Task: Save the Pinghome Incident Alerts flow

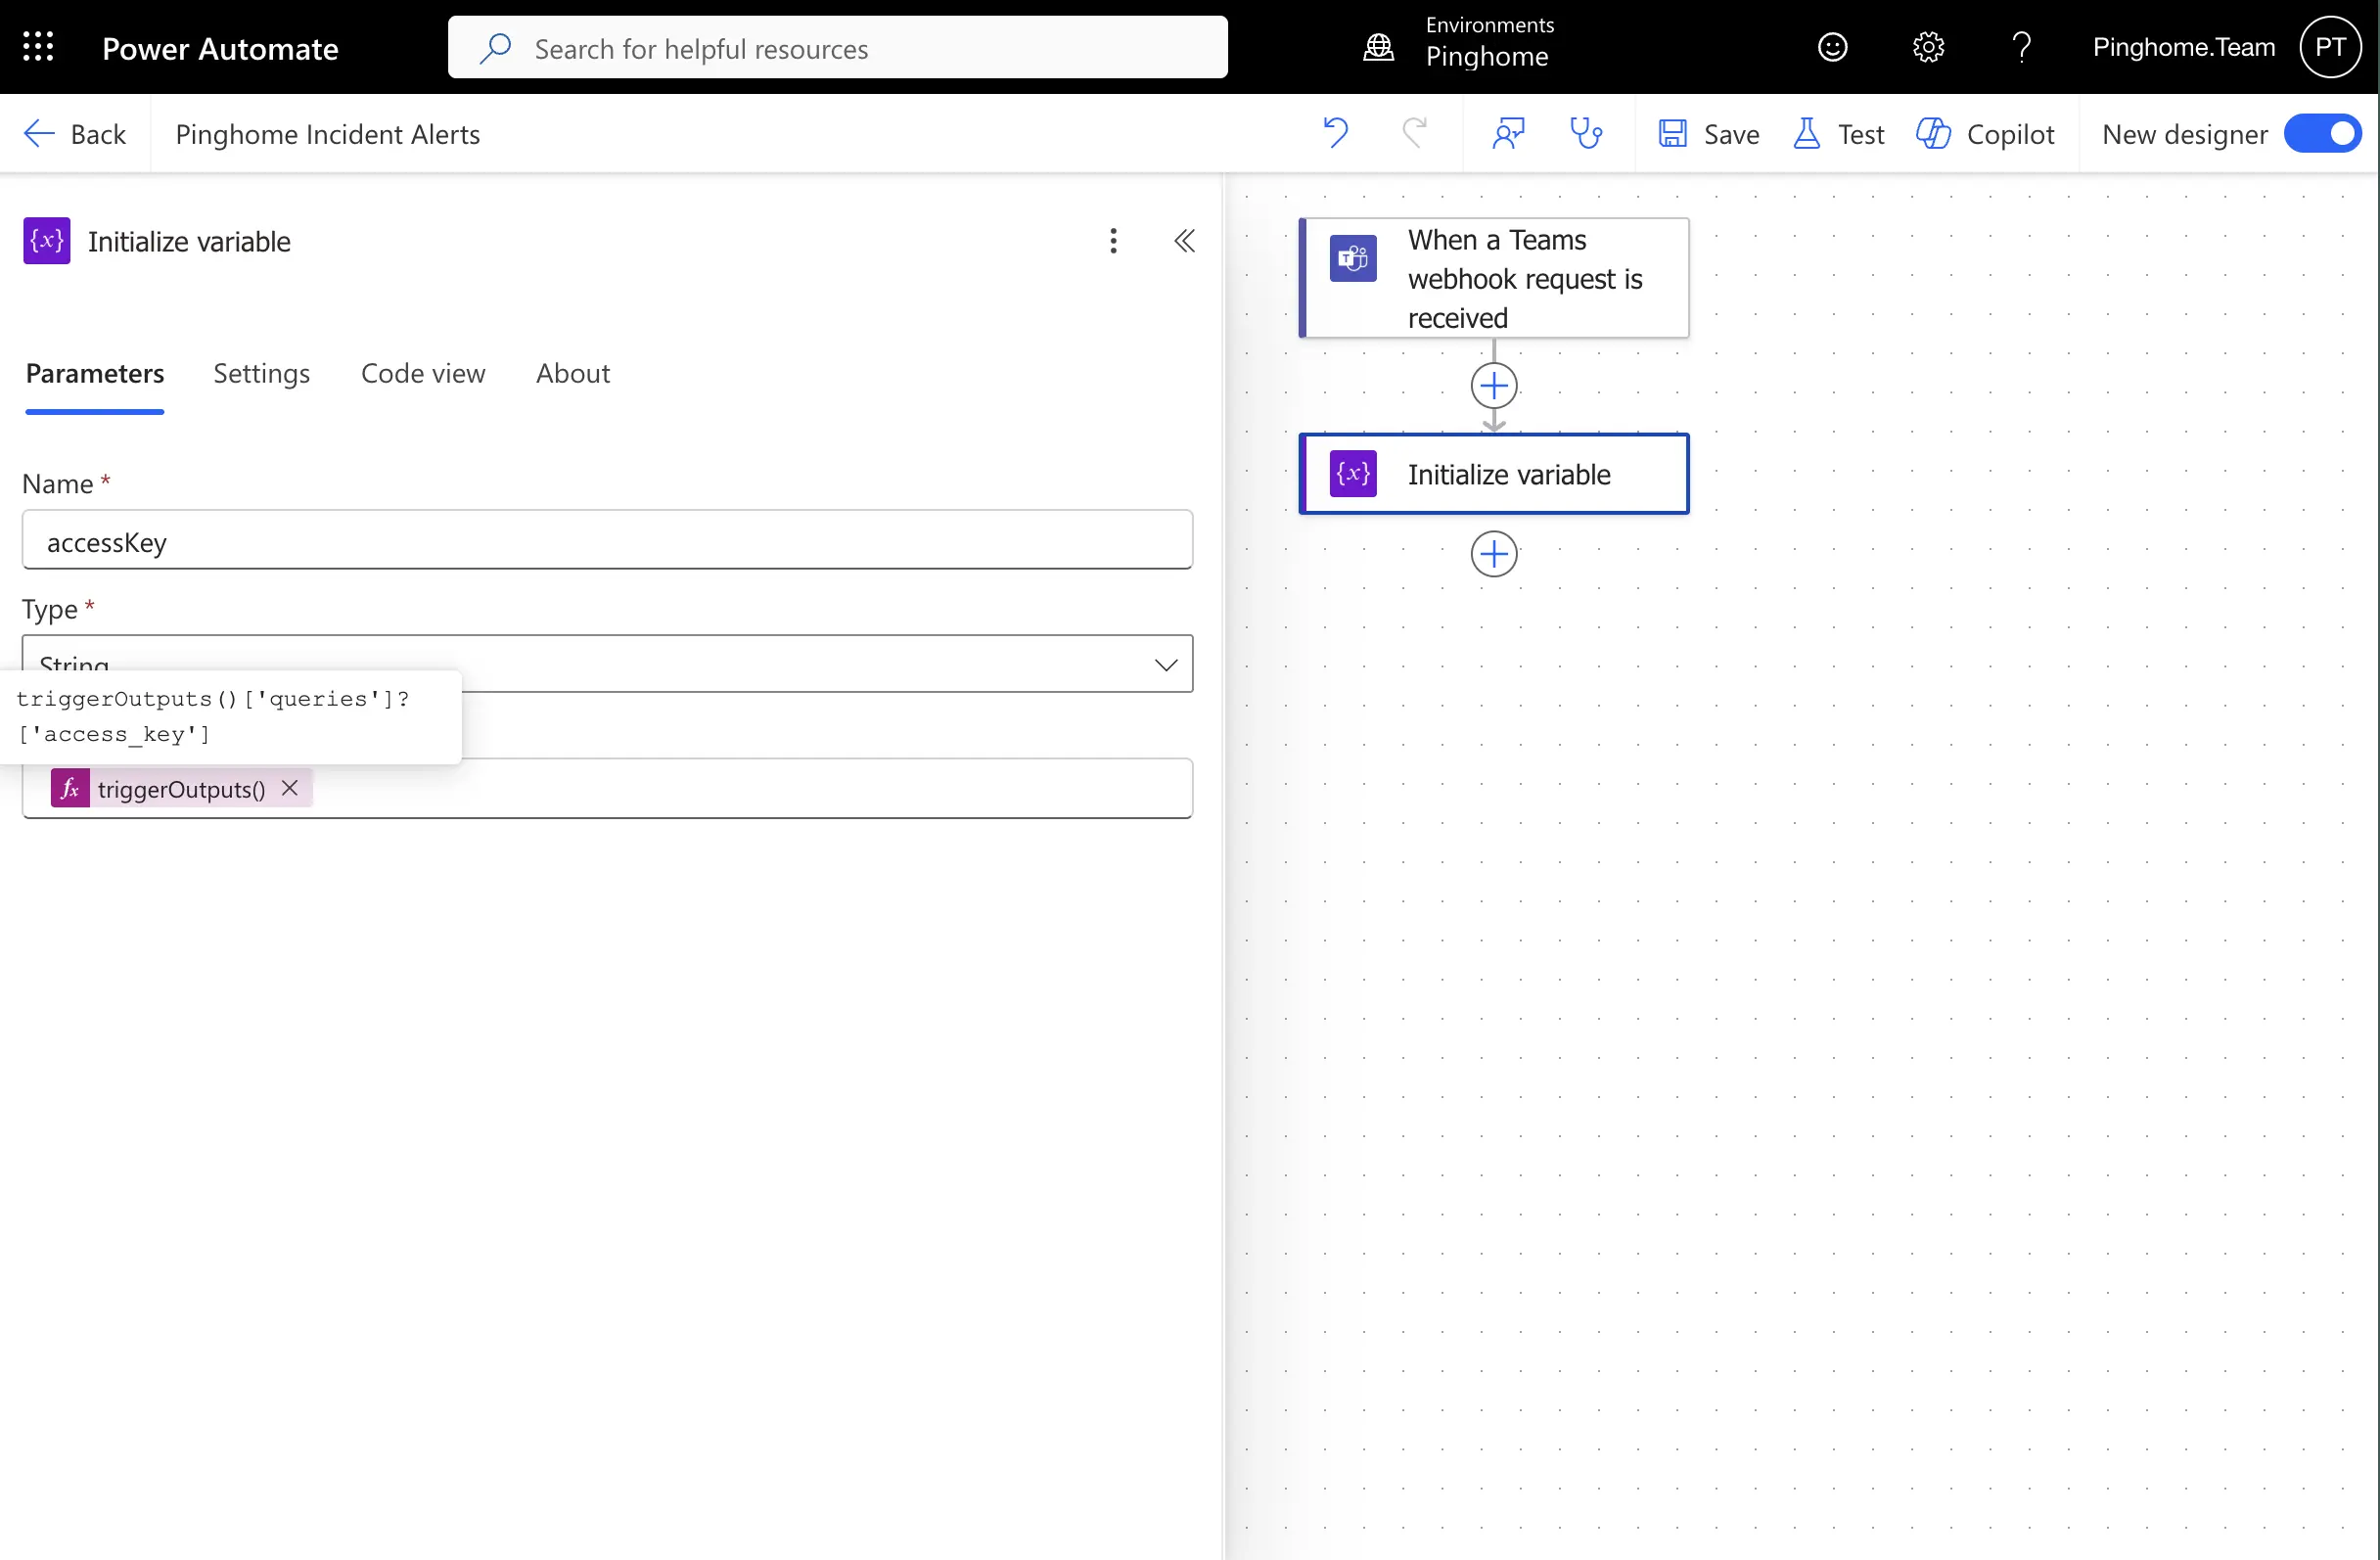Action: 1708,133
